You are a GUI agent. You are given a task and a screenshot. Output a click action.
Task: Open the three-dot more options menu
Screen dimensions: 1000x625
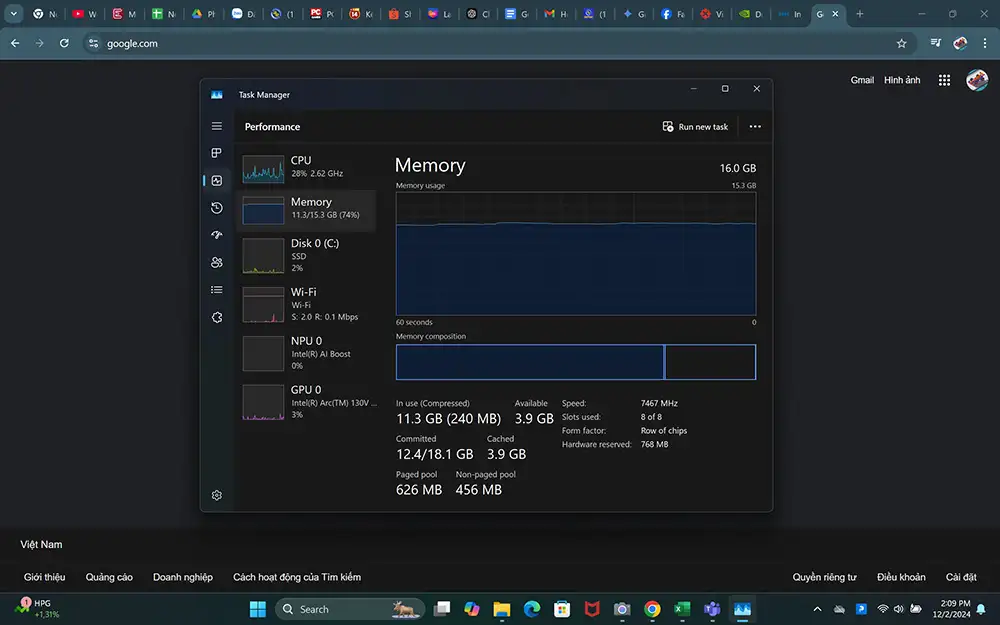click(x=755, y=127)
